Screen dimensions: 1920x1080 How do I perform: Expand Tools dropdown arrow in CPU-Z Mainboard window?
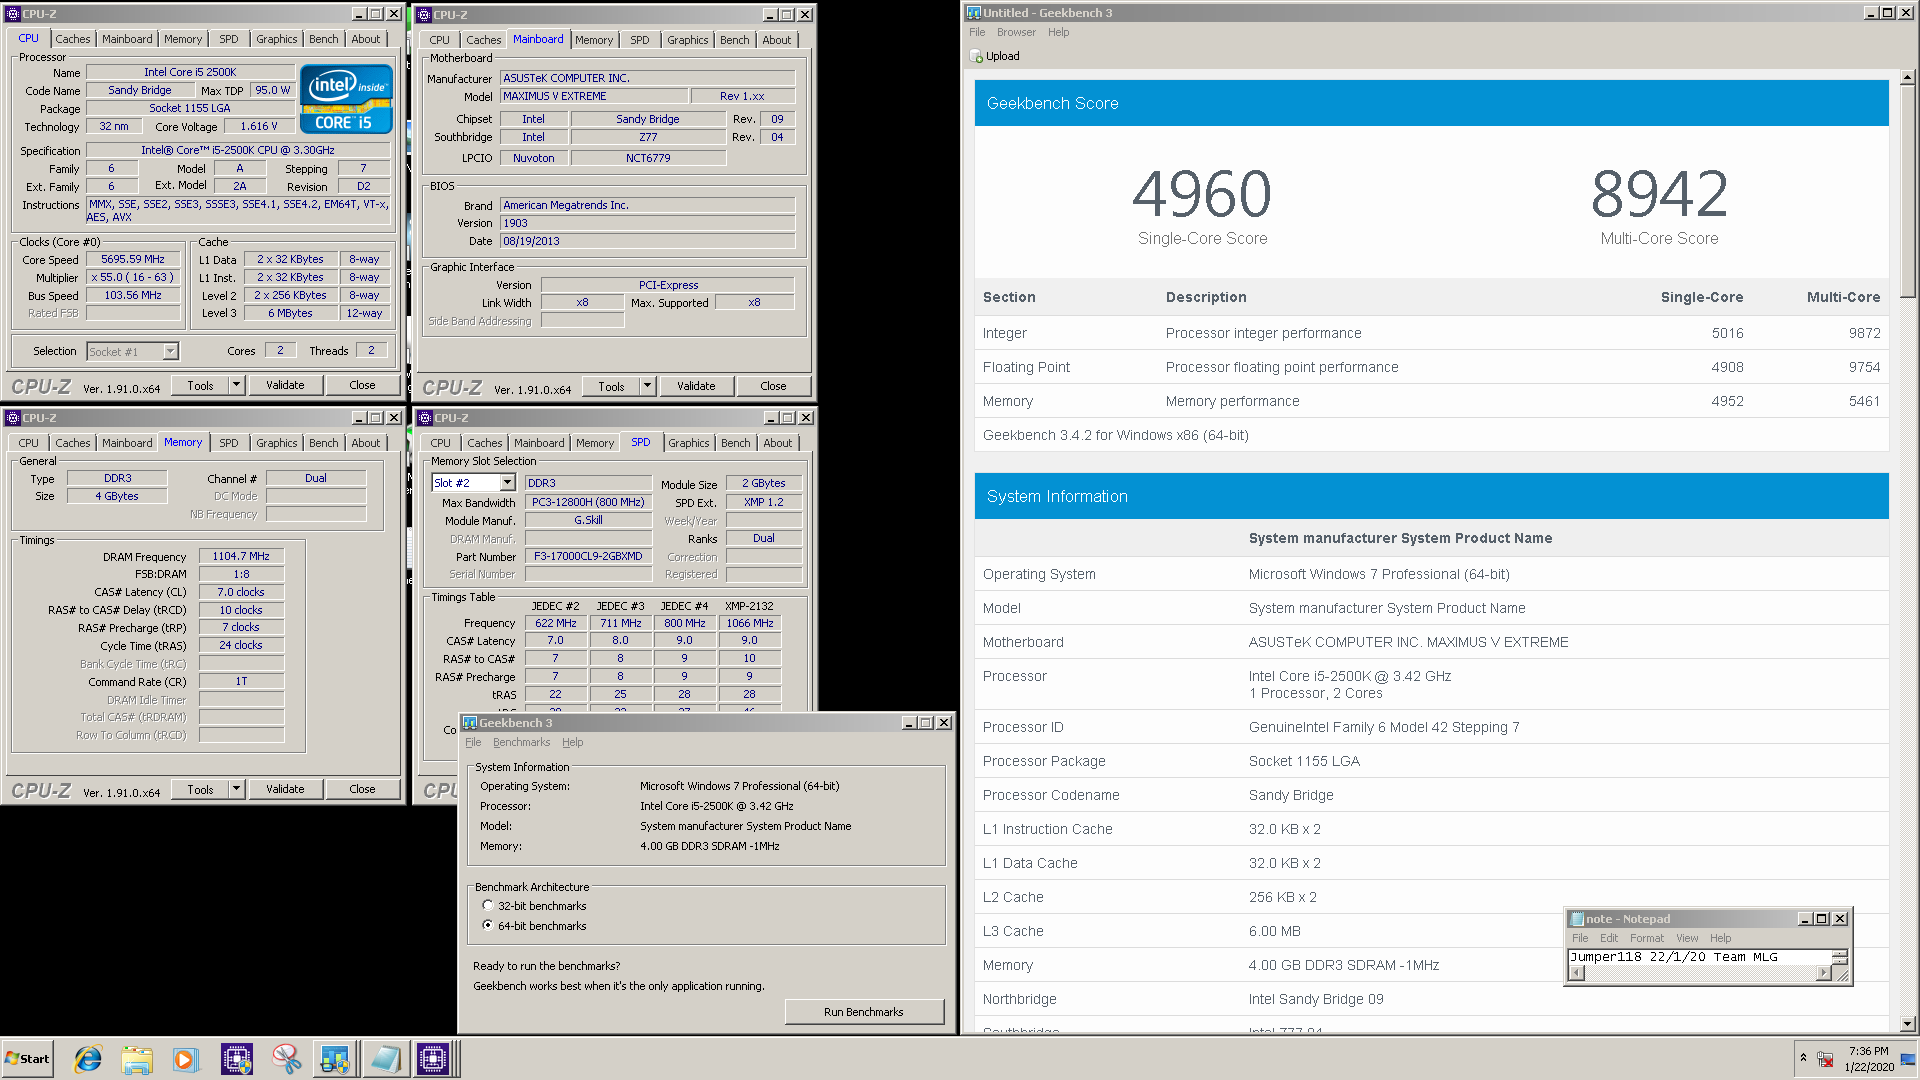[647, 386]
